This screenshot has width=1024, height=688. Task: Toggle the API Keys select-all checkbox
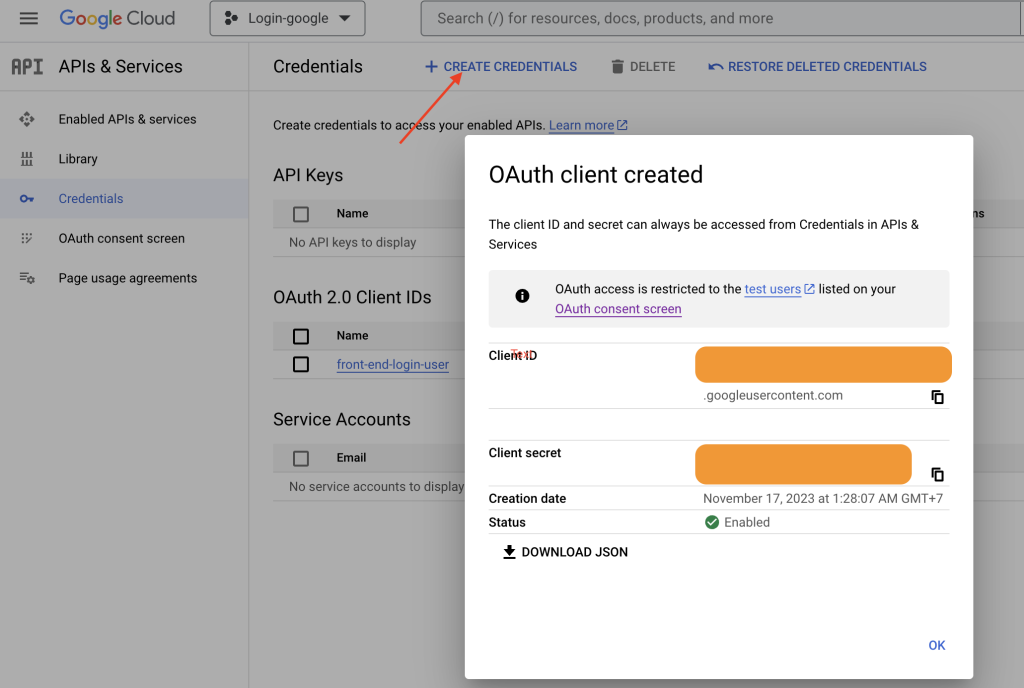point(301,214)
